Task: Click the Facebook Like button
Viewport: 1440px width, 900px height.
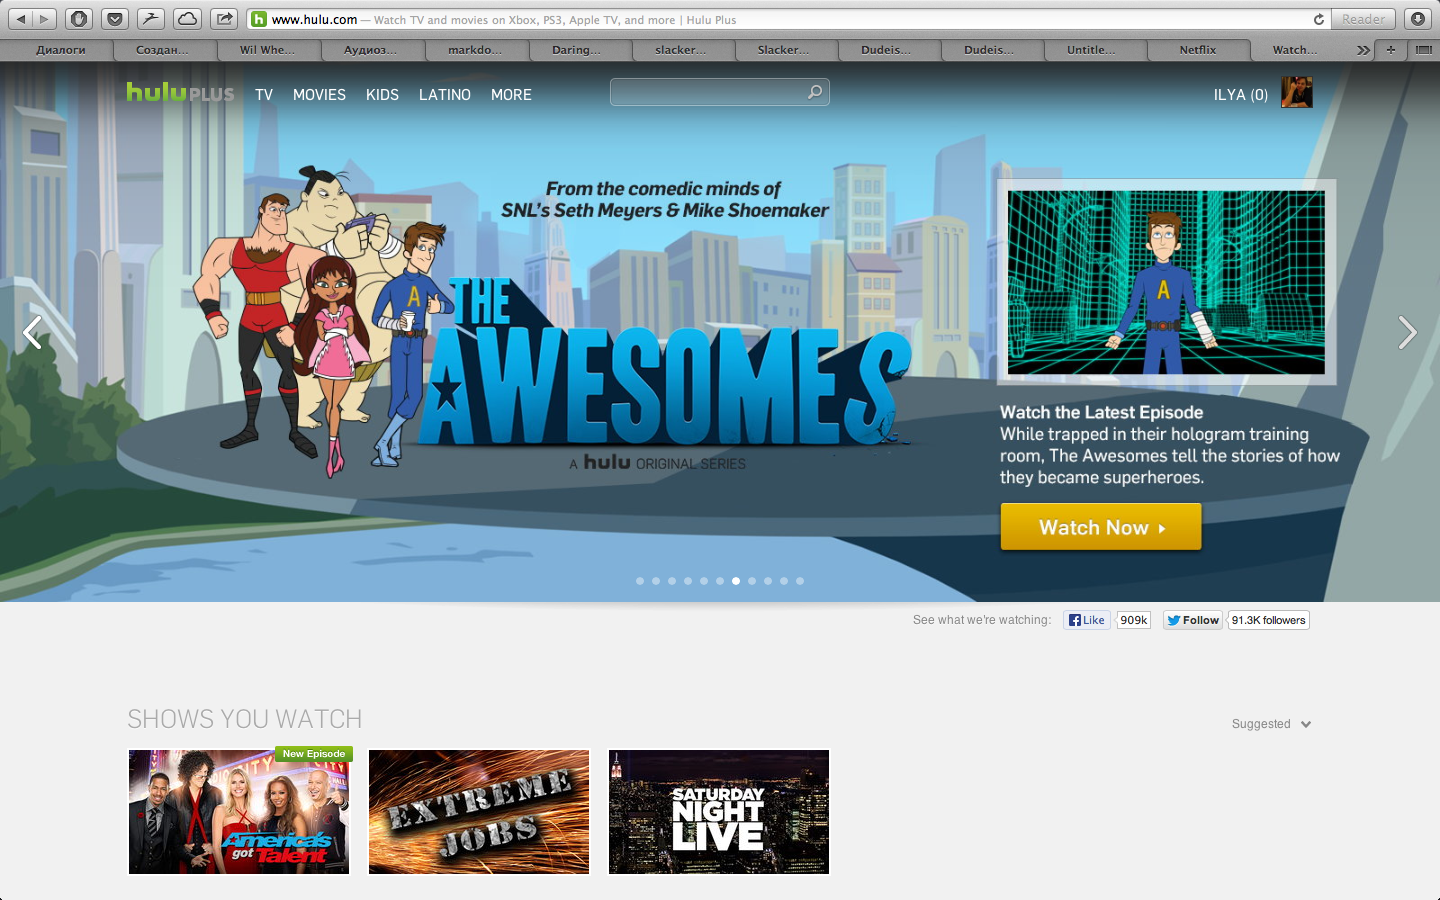Action: pyautogui.click(x=1086, y=620)
